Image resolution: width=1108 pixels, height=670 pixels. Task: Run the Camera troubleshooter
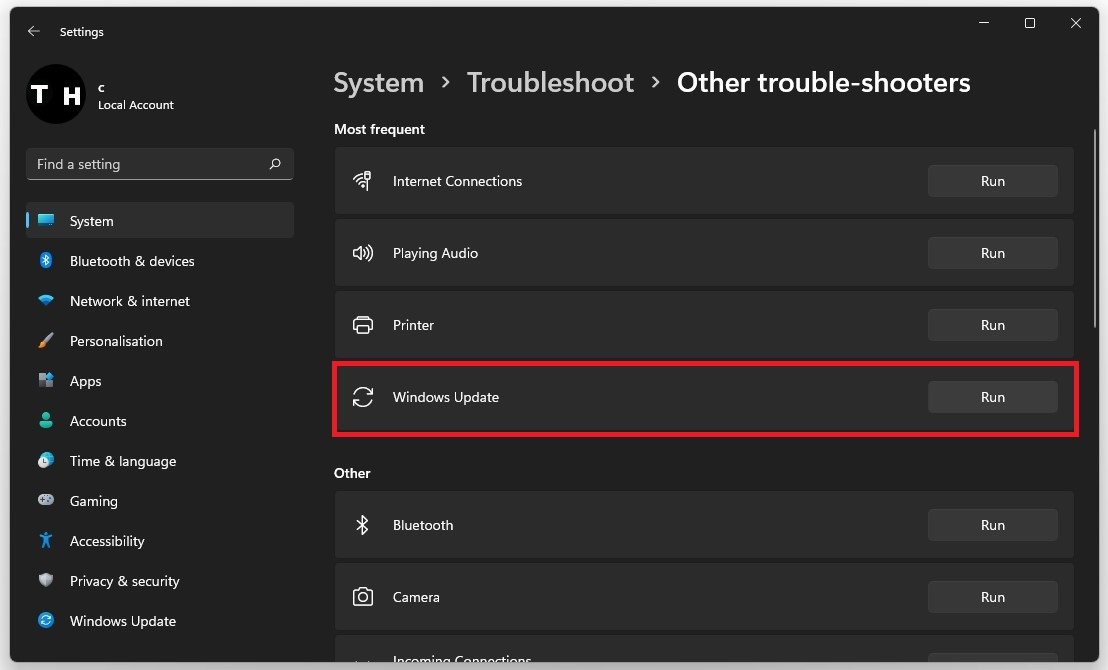pyautogui.click(x=993, y=597)
